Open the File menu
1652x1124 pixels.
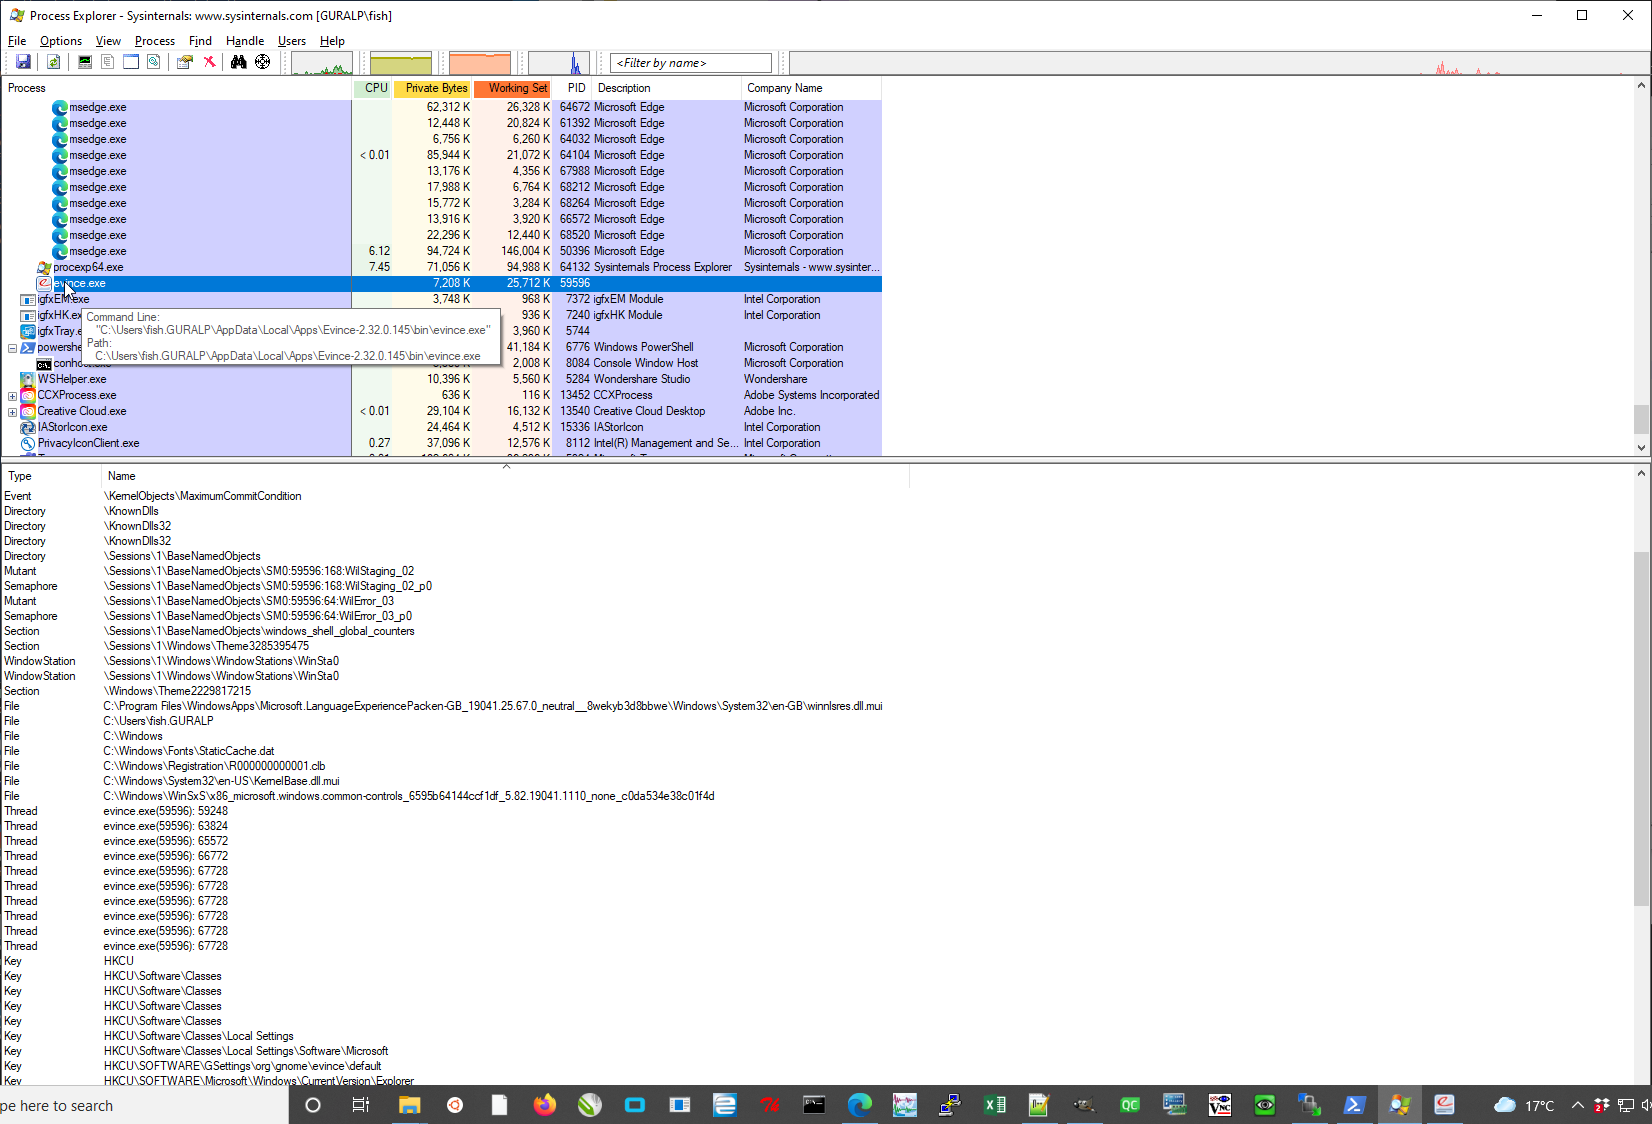pyautogui.click(x=17, y=41)
